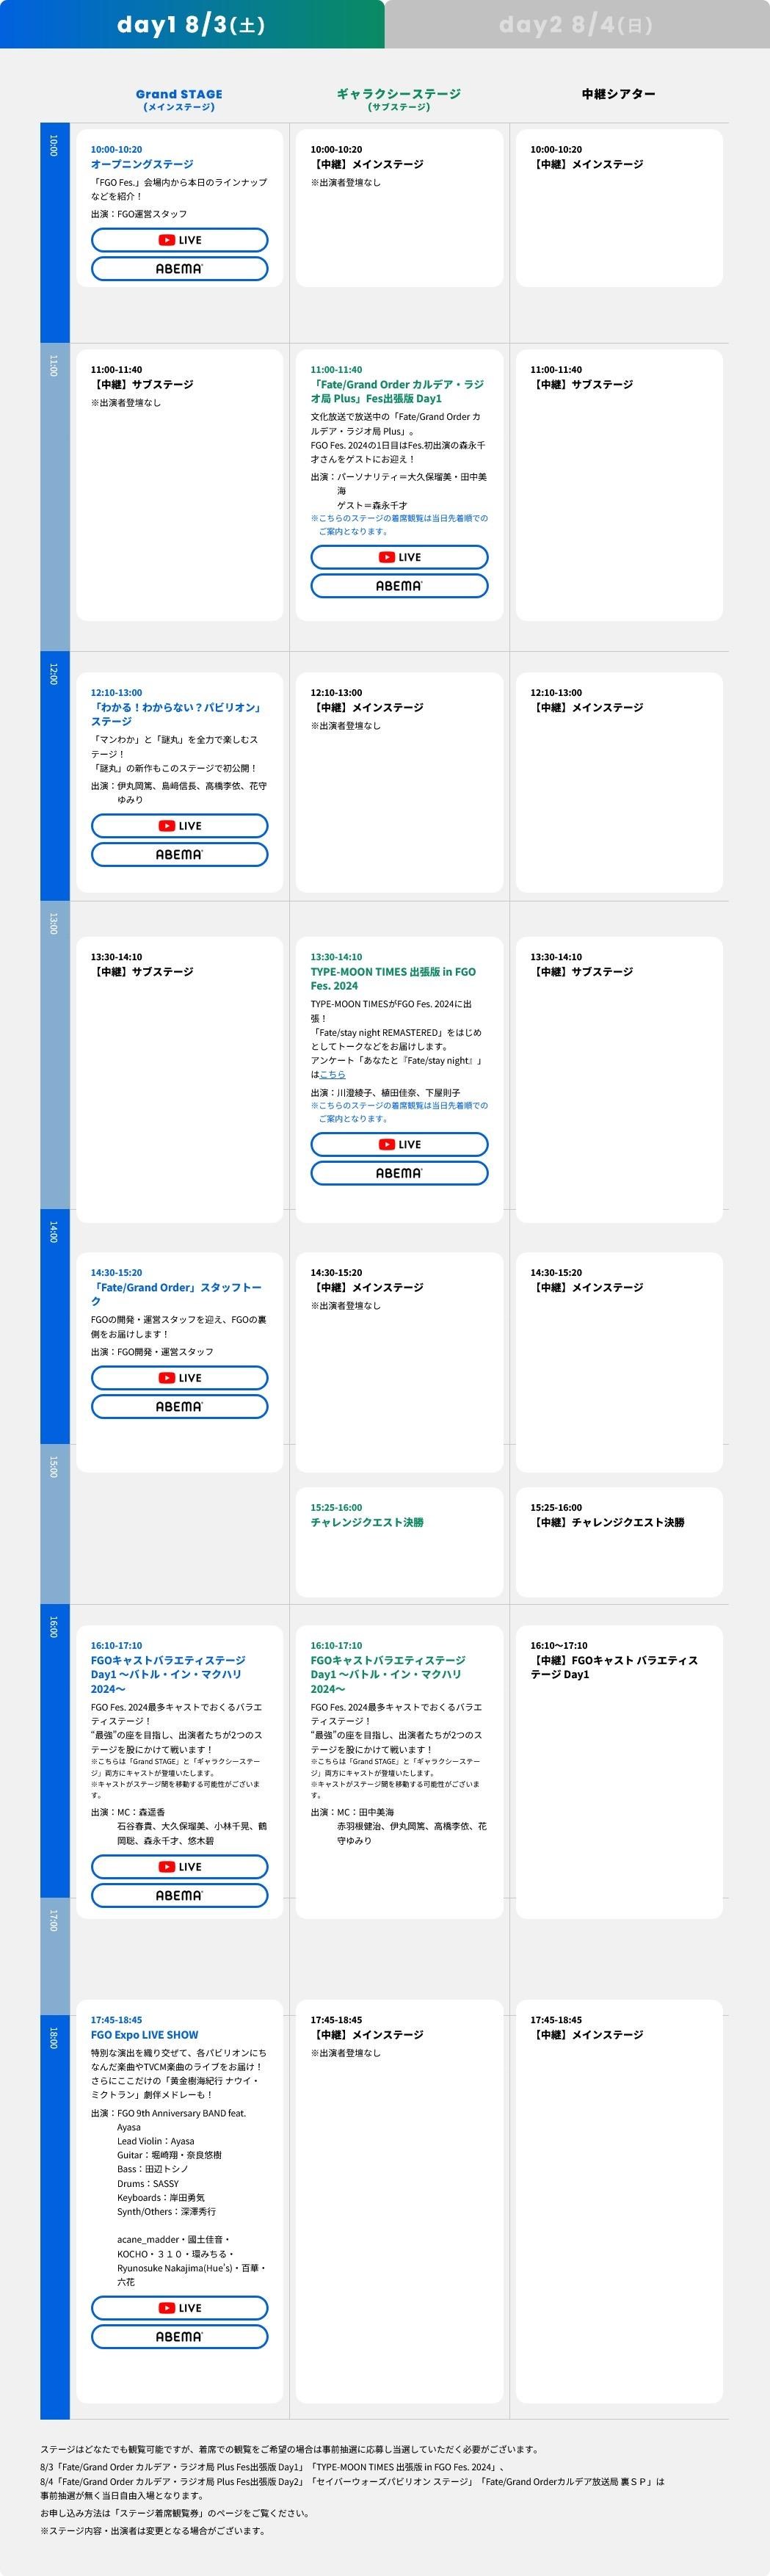This screenshot has width=770, height=2576.
Task: Click the footer note ※ステージ内容・出演者は変更となる場合
Action: tap(153, 2531)
